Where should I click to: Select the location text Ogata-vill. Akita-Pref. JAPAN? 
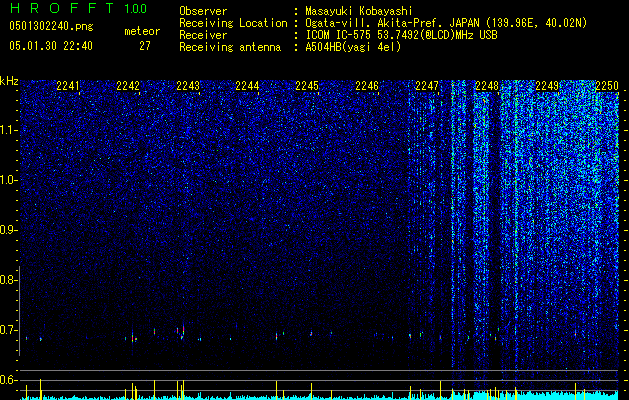(392, 23)
